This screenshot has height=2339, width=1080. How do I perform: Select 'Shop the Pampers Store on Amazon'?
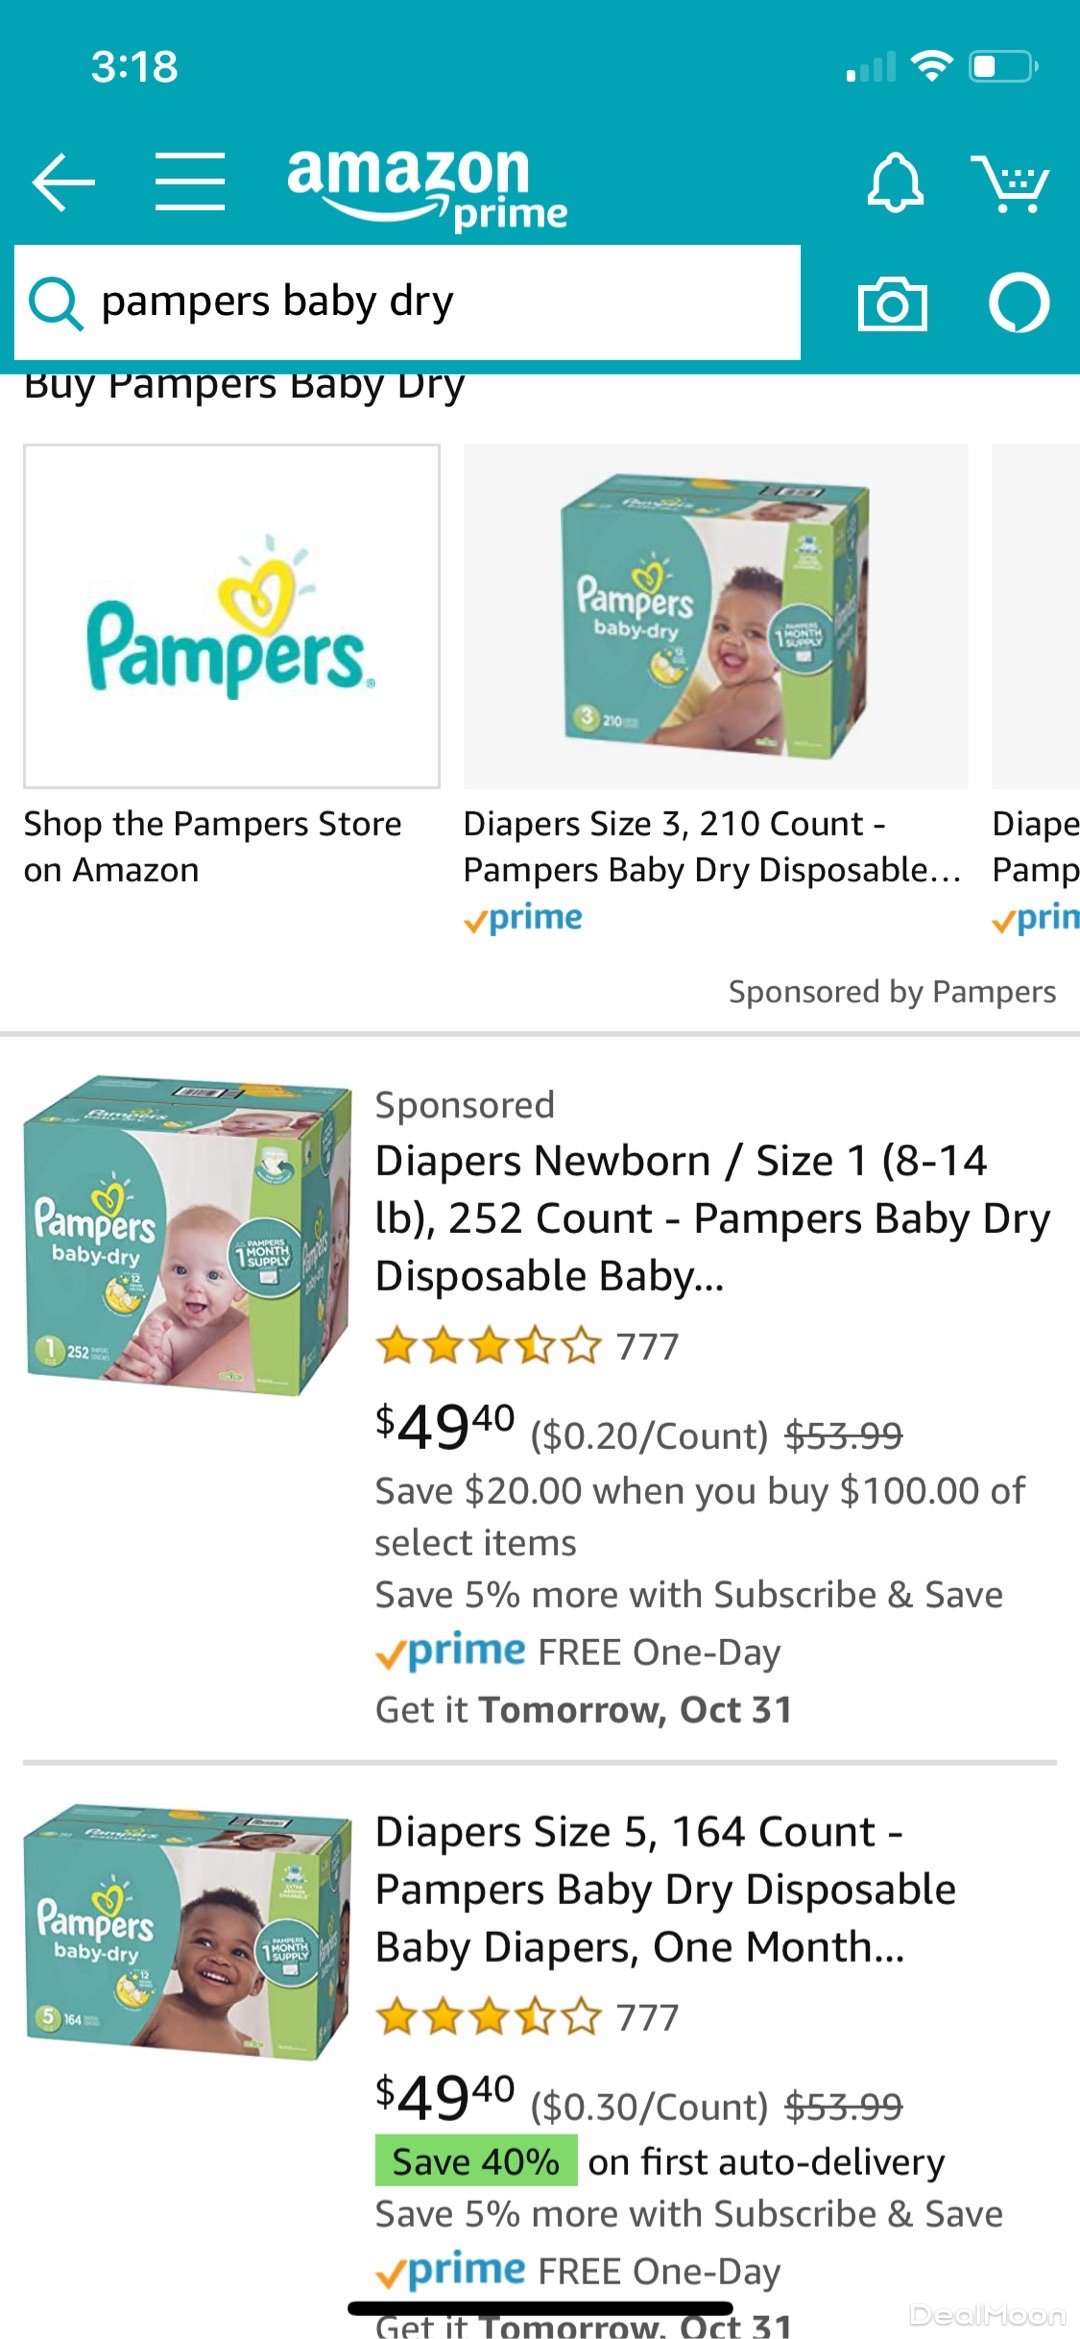(212, 847)
